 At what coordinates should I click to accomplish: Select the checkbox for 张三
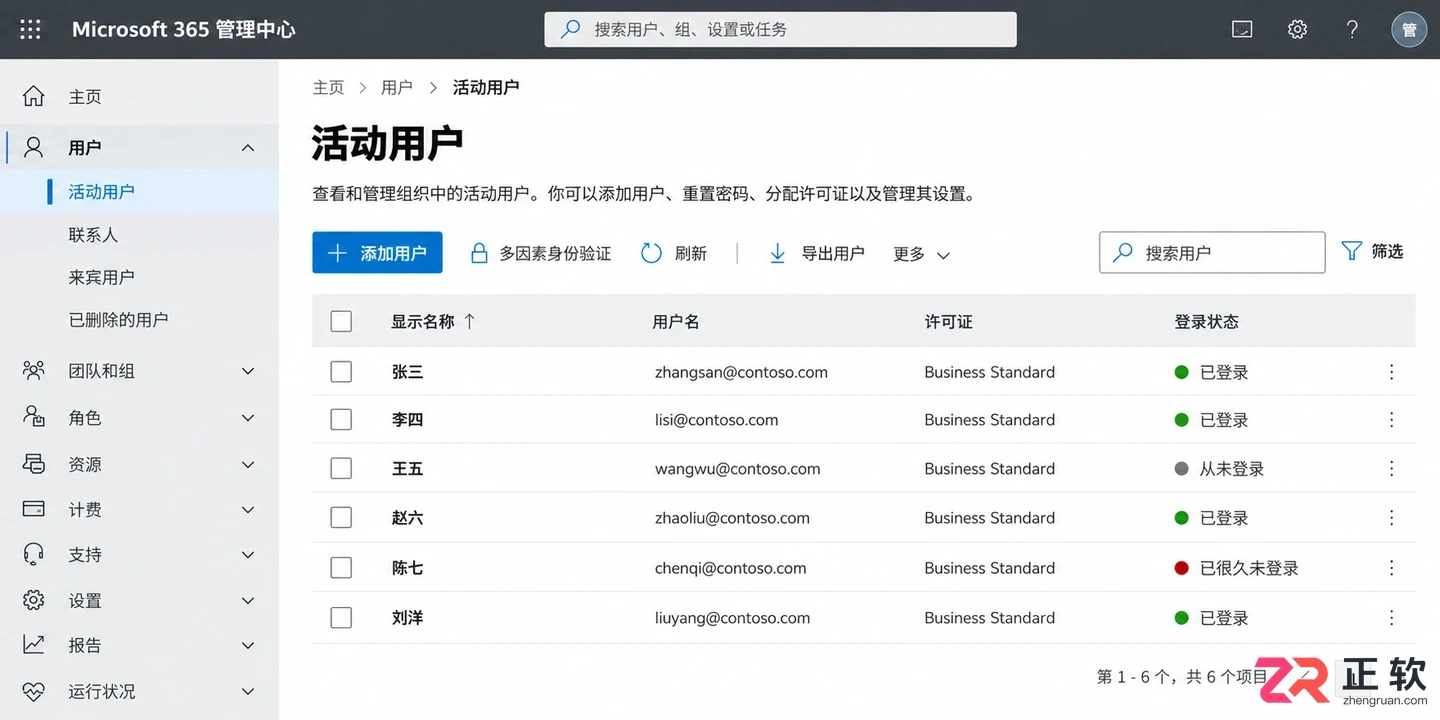click(x=341, y=372)
